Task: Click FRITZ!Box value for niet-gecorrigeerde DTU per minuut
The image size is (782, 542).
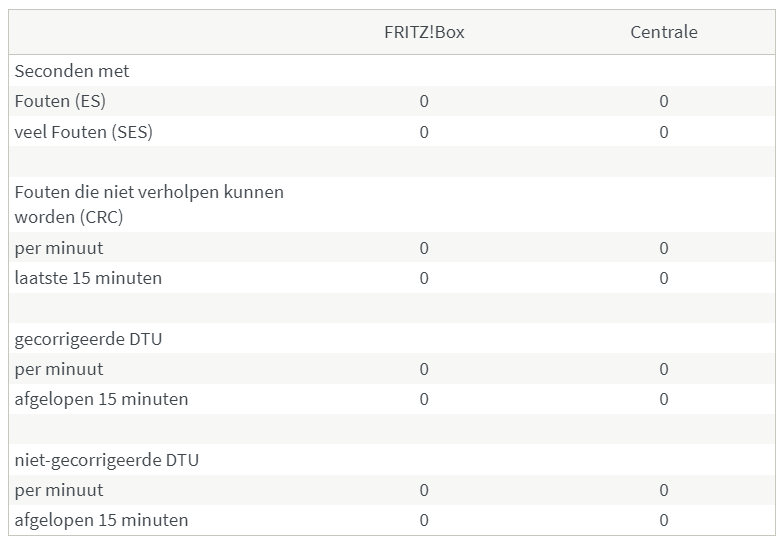Action: tap(424, 490)
